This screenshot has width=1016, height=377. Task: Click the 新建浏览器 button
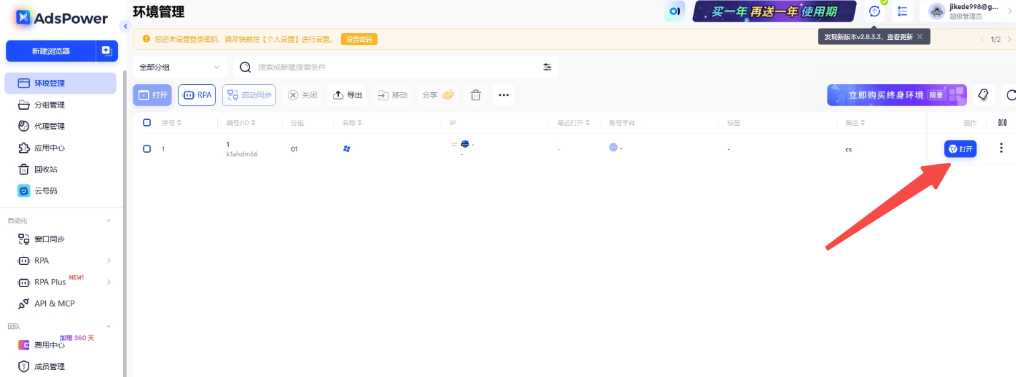coord(51,51)
